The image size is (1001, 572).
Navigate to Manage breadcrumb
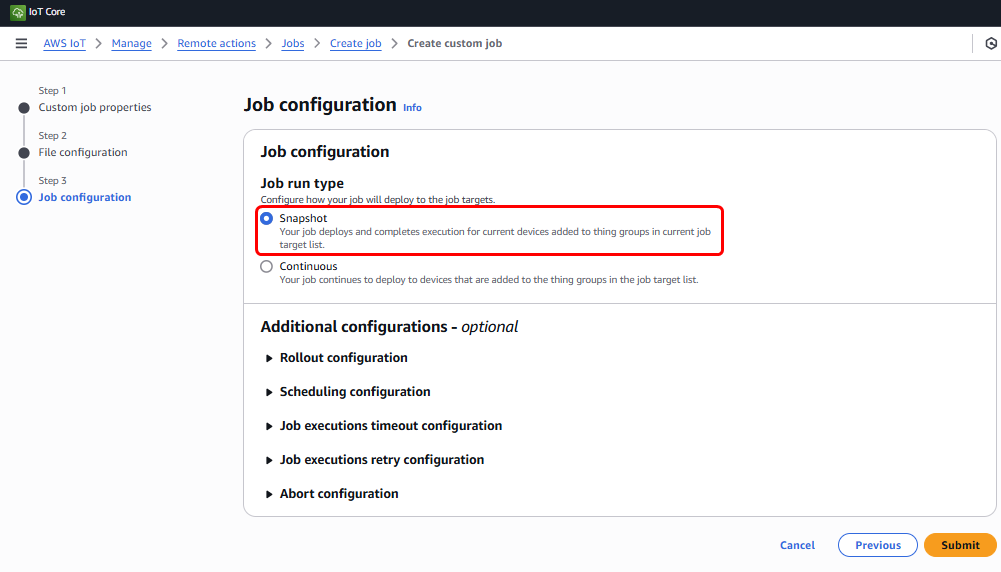132,44
